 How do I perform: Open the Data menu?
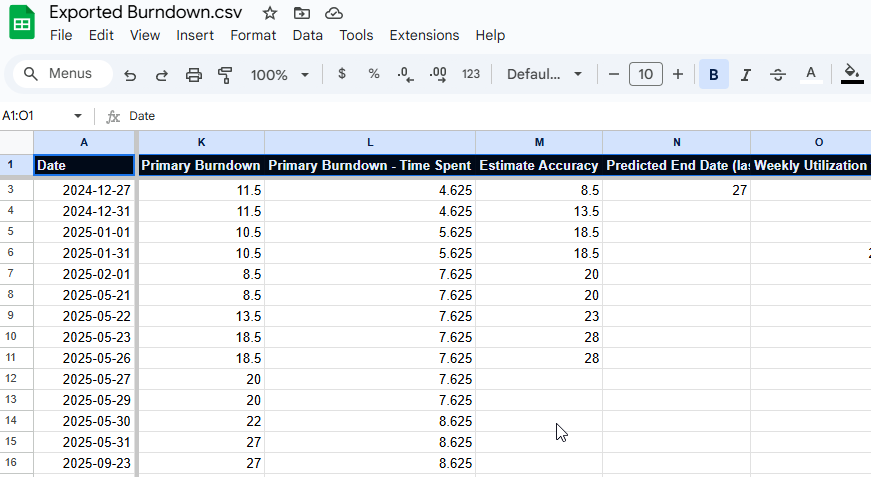307,35
